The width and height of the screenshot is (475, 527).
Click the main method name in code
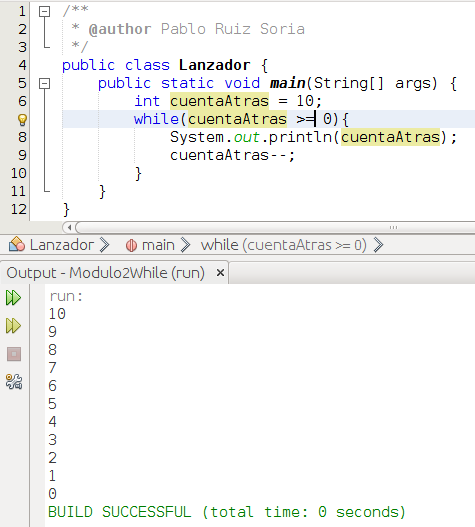(287, 83)
